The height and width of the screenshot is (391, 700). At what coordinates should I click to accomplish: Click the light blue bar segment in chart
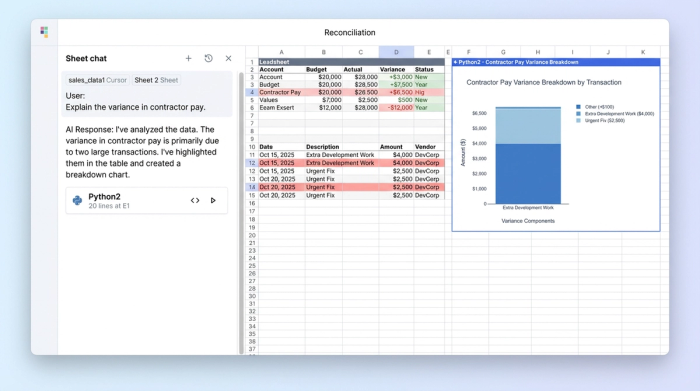(x=528, y=126)
